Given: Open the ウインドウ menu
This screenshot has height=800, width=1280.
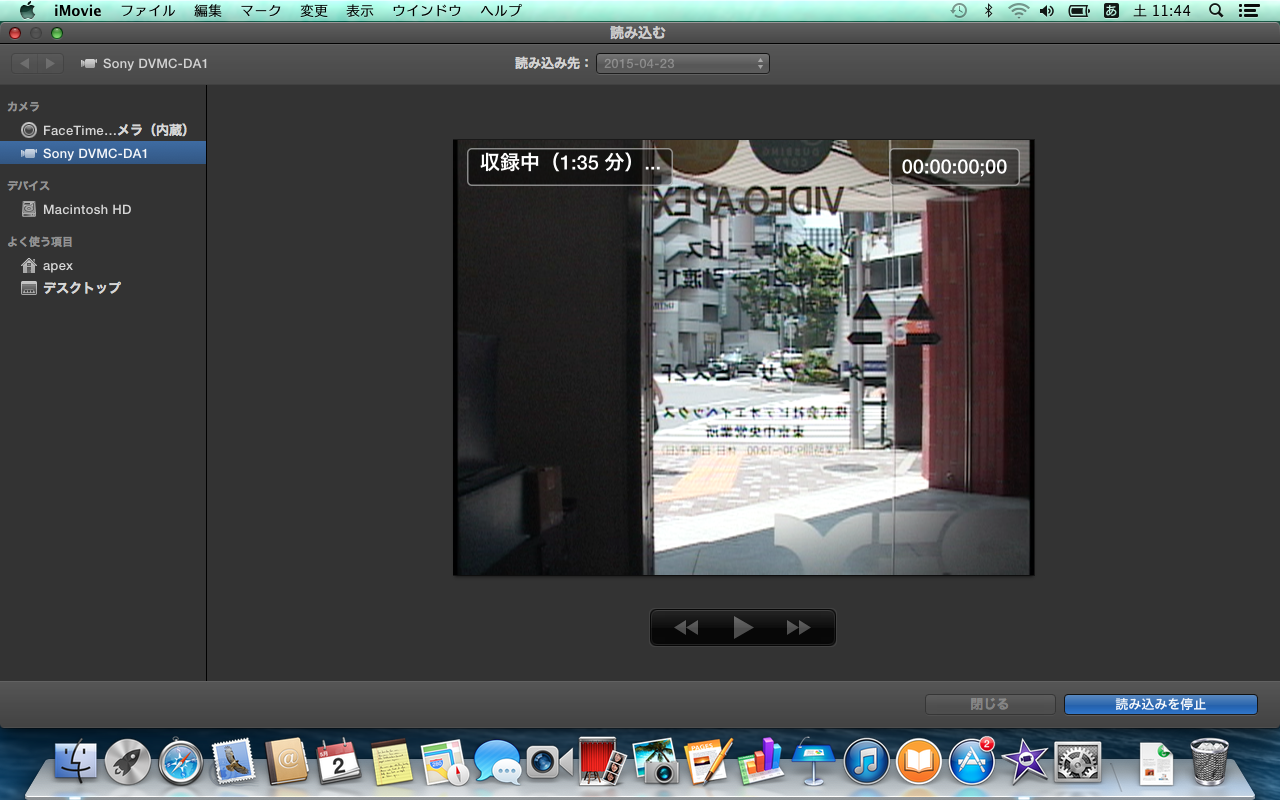Looking at the screenshot, I should click(x=427, y=11).
